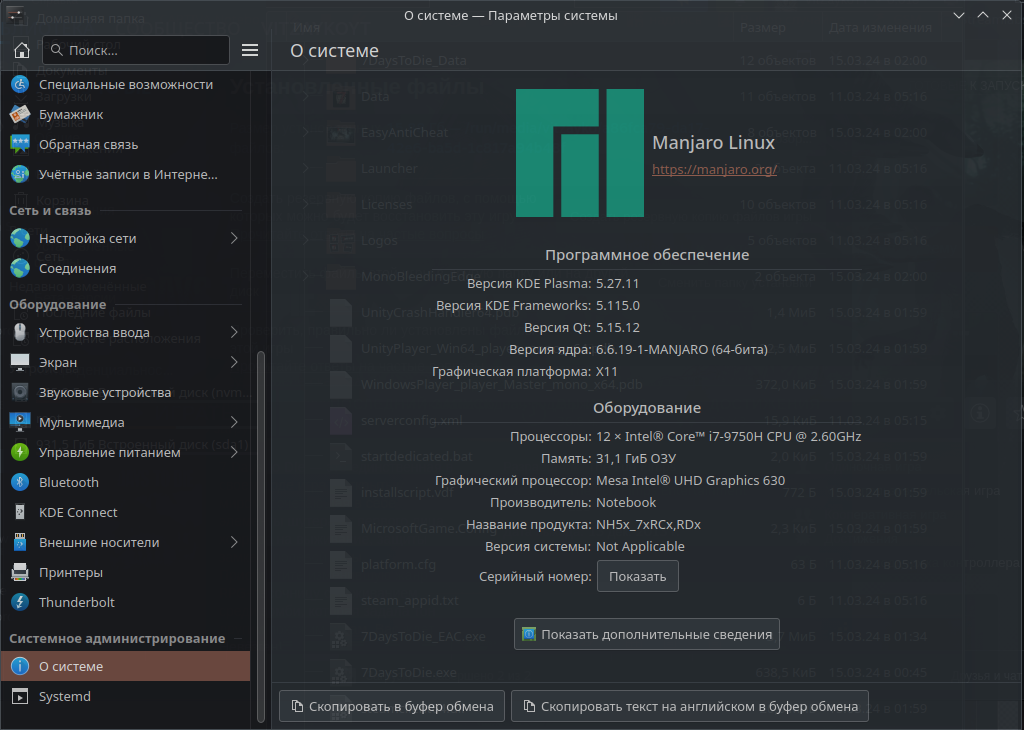Open the KDE Connect settings entry
This screenshot has height=730, width=1024.
coord(125,513)
